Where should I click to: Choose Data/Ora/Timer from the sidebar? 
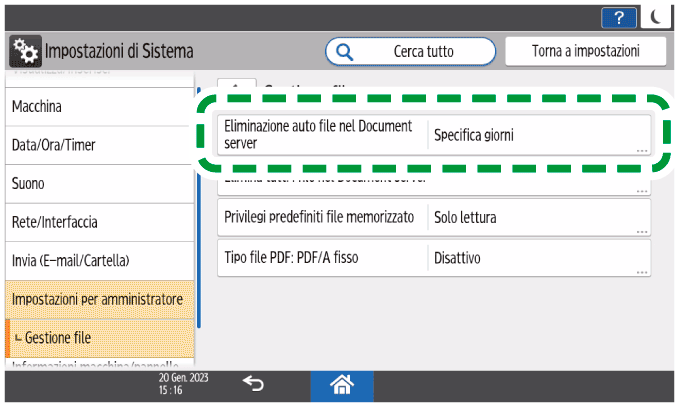coord(98,145)
